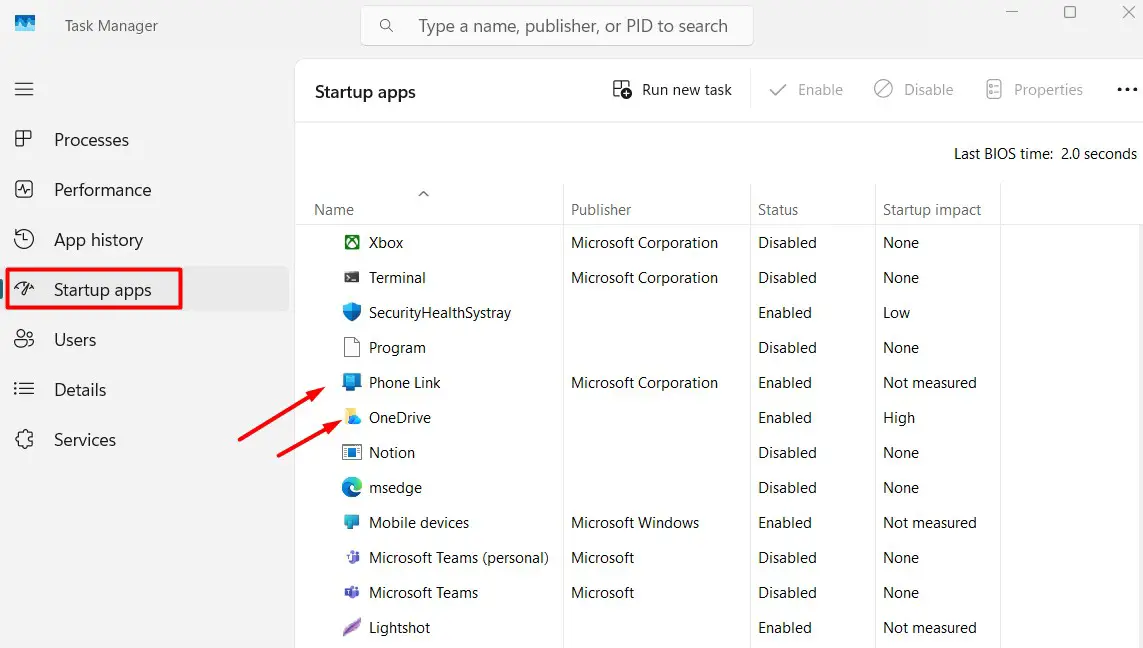Select the msedge browser icon
This screenshot has width=1143, height=648.
[x=351, y=487]
